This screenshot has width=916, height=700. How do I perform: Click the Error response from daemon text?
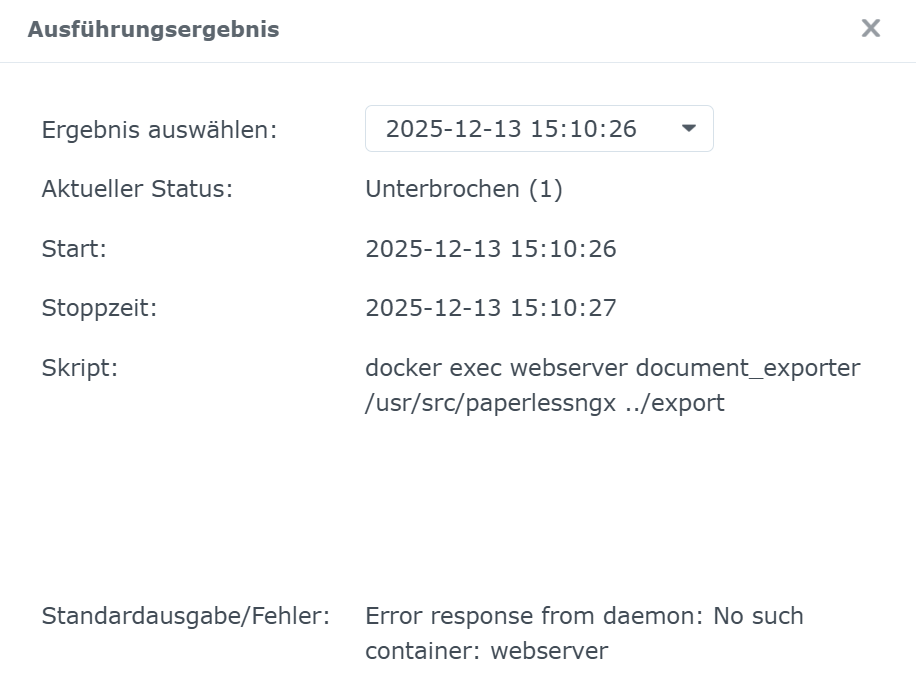point(535,616)
